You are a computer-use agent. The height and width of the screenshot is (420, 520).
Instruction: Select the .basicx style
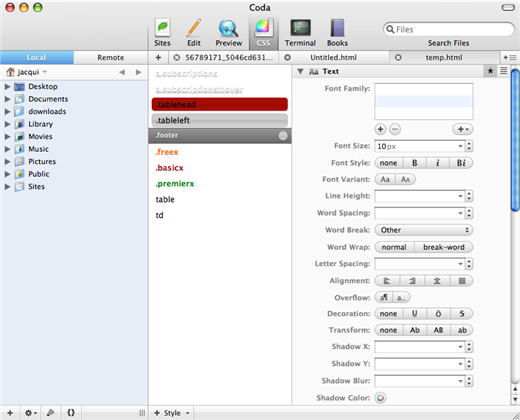click(169, 168)
